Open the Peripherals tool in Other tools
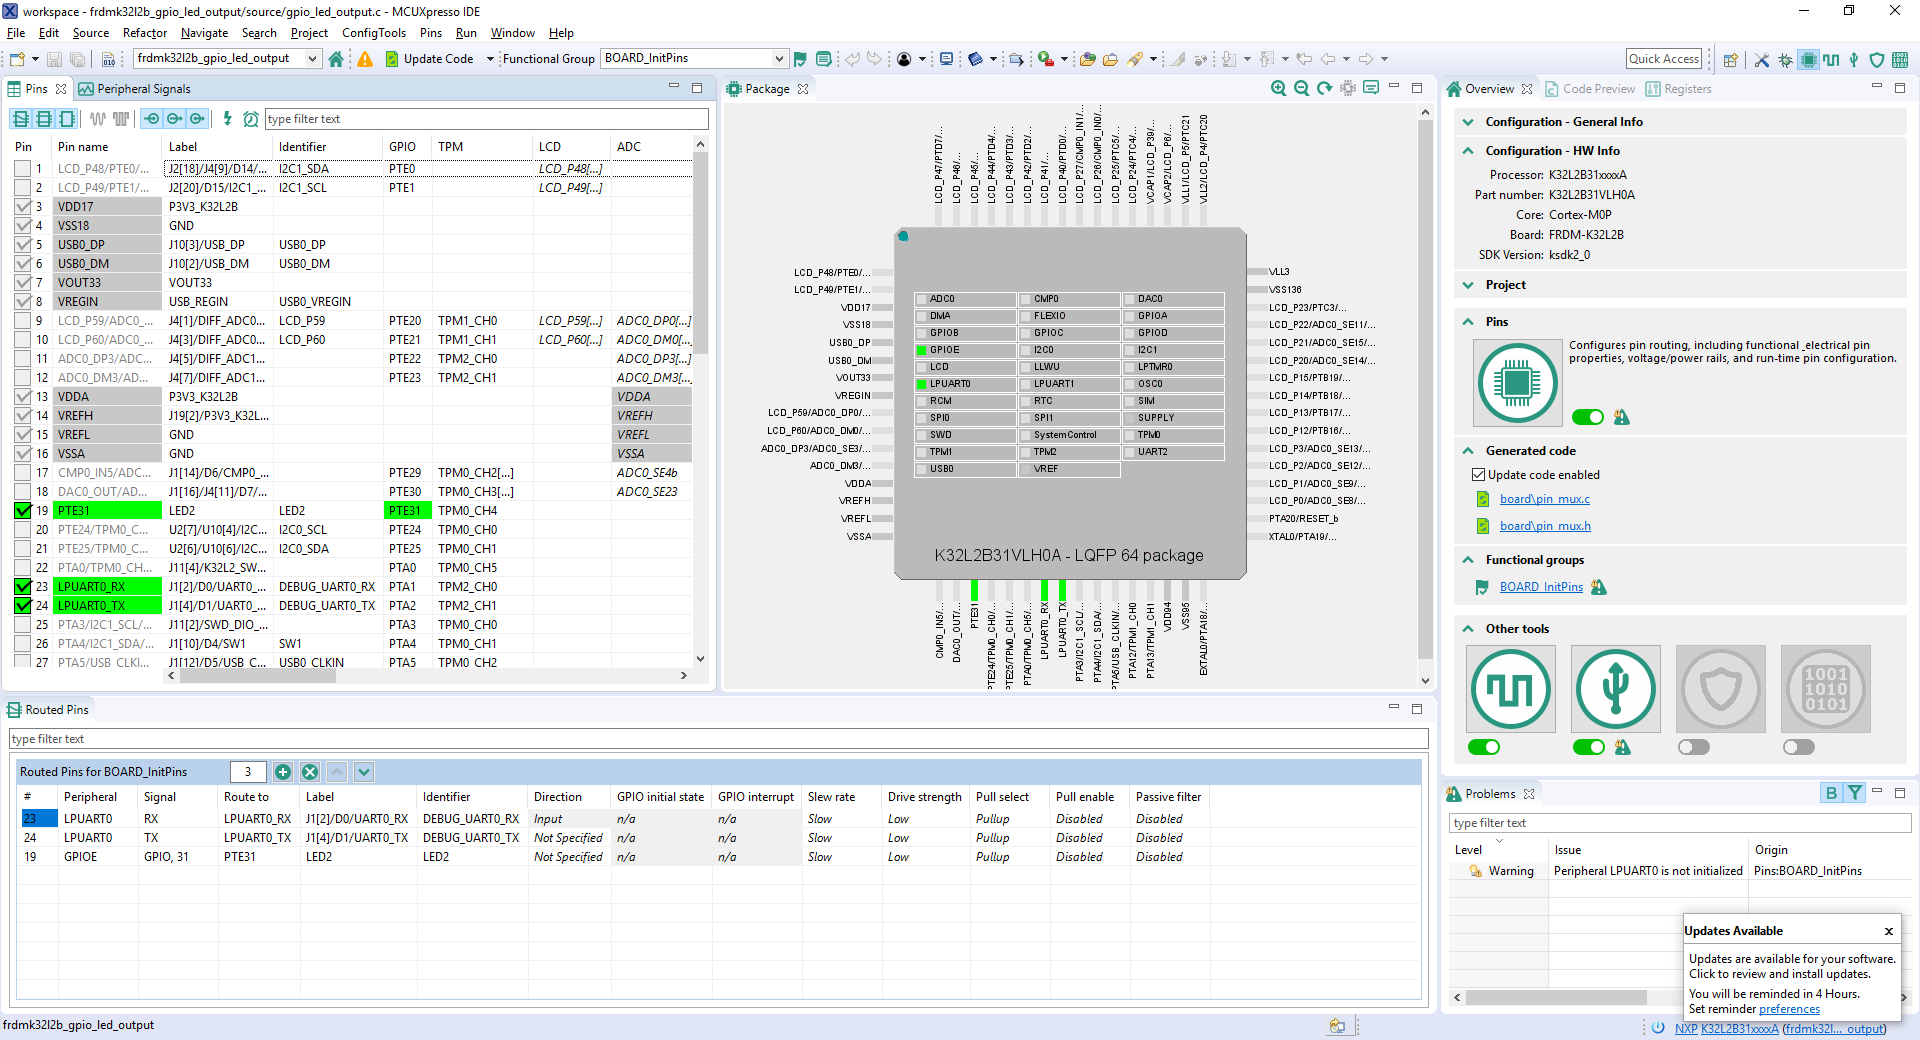Image resolution: width=1920 pixels, height=1040 pixels. point(1615,689)
